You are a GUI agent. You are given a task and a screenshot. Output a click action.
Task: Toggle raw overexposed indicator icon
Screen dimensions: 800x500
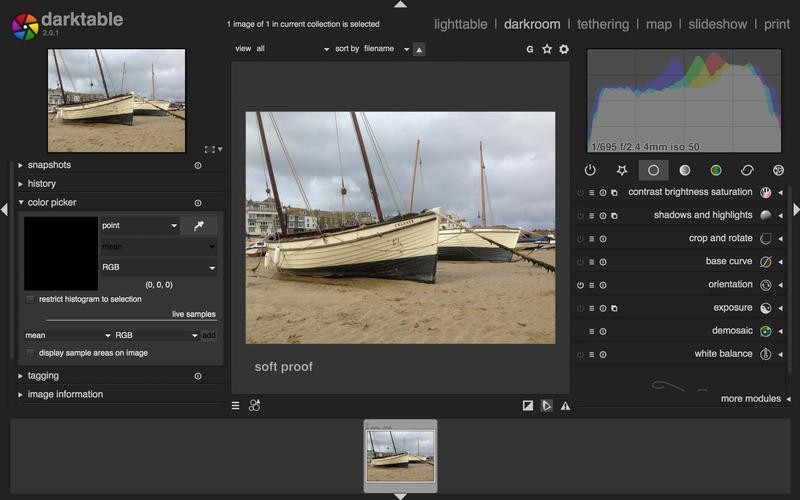coord(528,406)
